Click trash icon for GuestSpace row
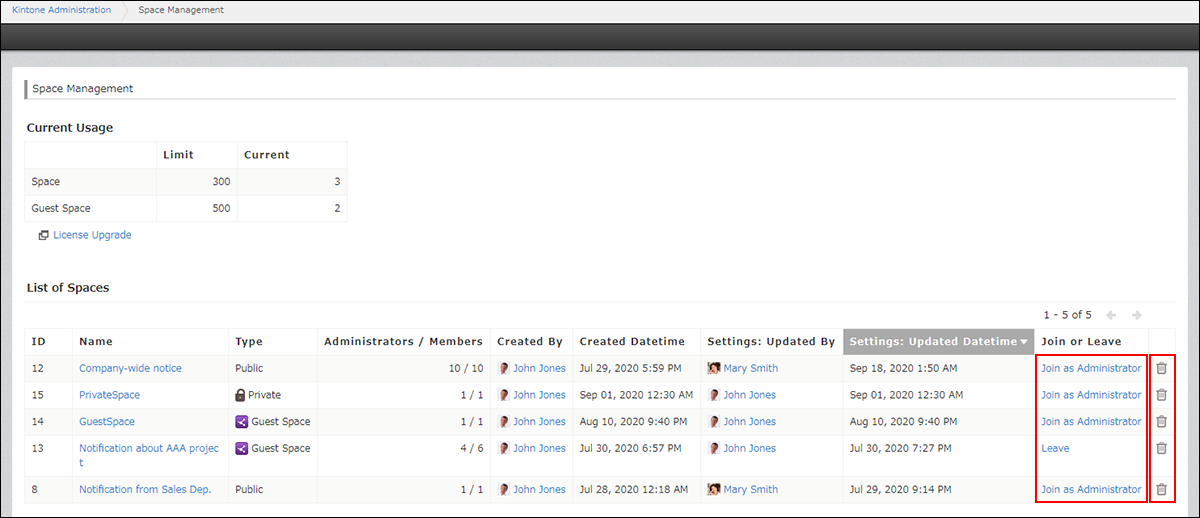The image size is (1200, 518). click(x=1161, y=422)
